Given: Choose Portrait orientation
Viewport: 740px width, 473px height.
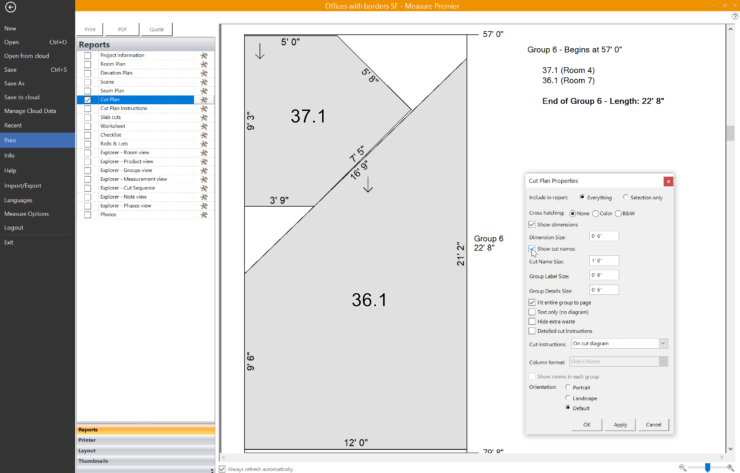Looking at the screenshot, I should click(568, 387).
